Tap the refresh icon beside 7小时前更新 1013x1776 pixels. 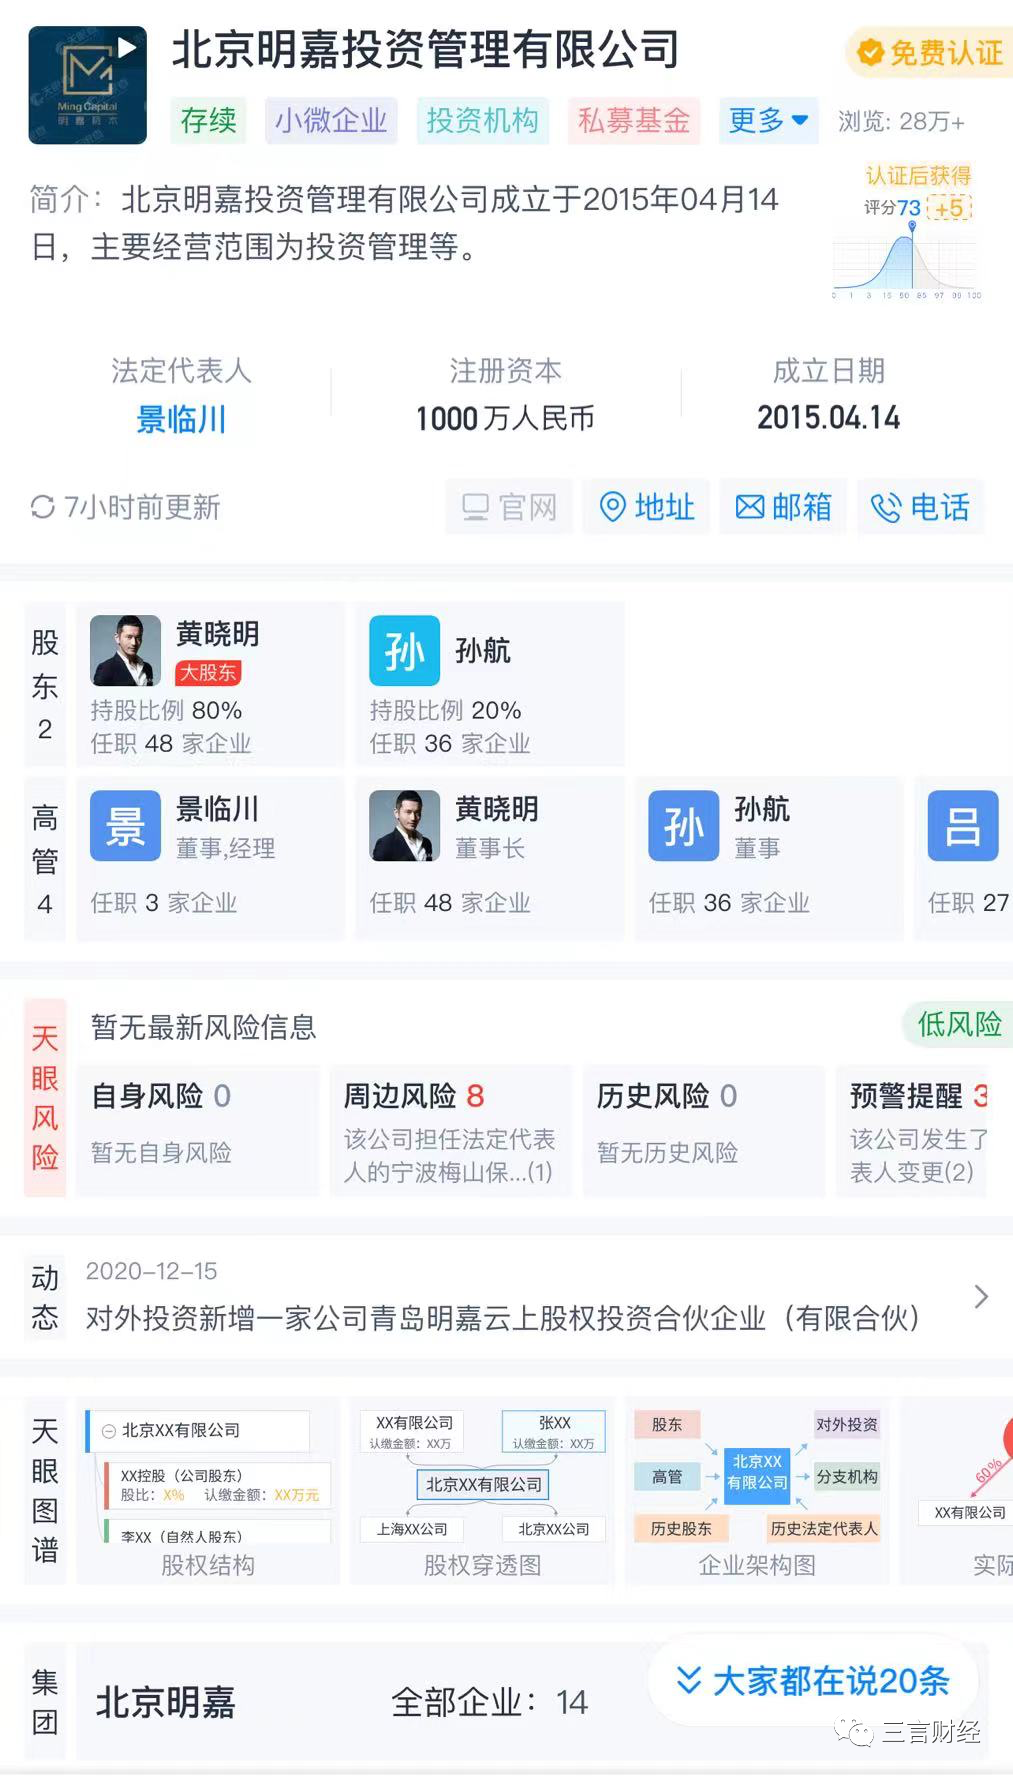point(42,507)
